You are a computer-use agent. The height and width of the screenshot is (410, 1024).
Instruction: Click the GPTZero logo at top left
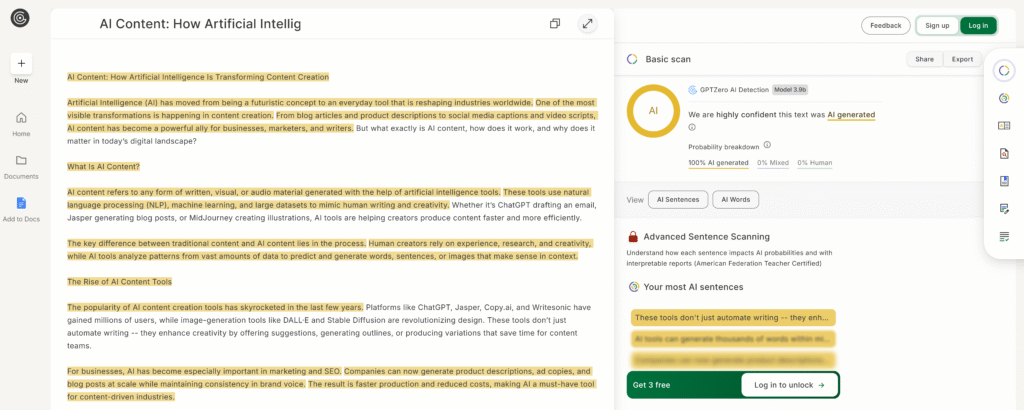pos(20,18)
